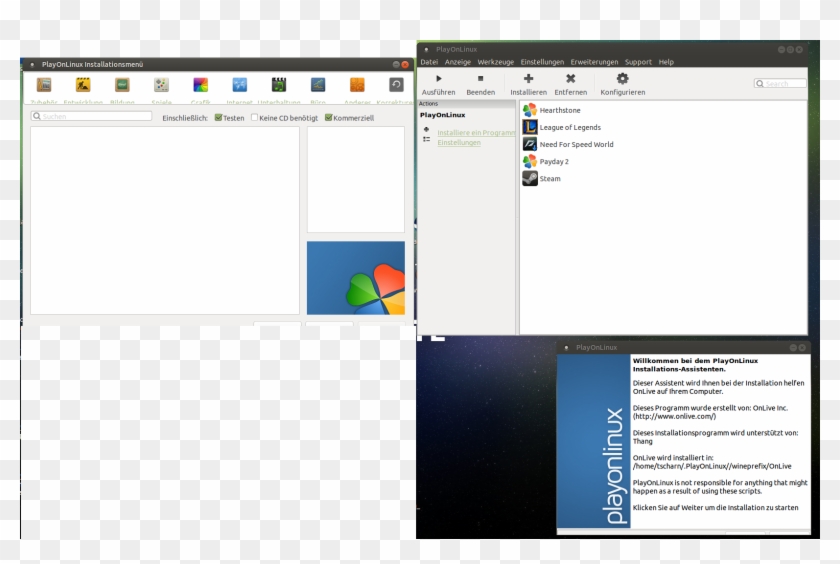Select the Hearthstone icon in program list
This screenshot has width=840, height=564.
click(530, 110)
